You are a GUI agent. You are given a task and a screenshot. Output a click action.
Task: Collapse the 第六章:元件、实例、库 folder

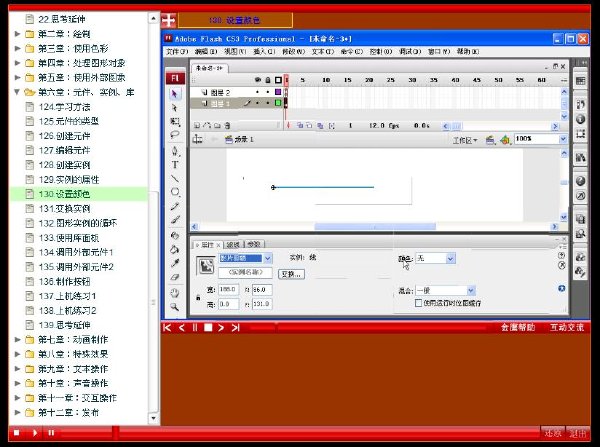pyautogui.click(x=17, y=92)
